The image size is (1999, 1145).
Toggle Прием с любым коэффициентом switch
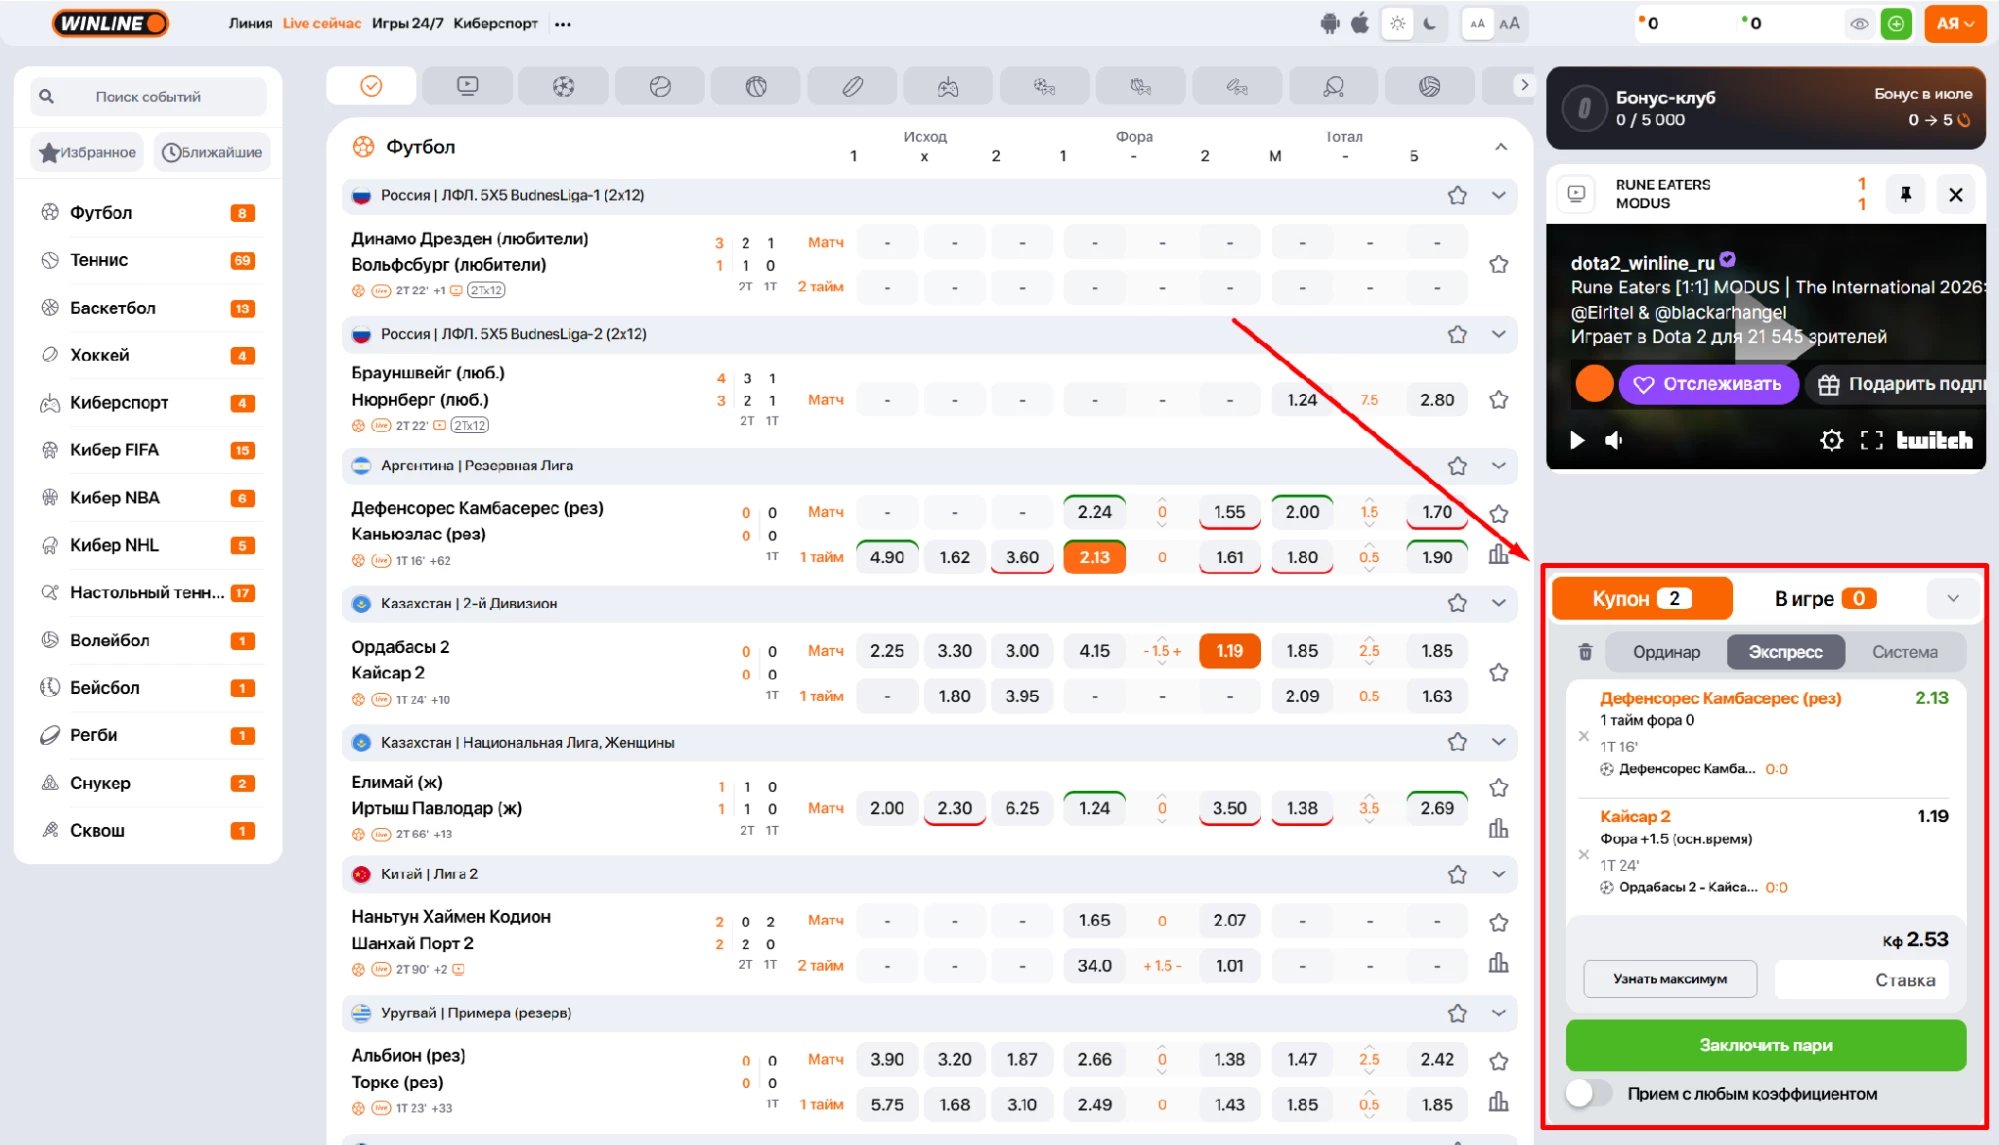tap(1588, 1093)
